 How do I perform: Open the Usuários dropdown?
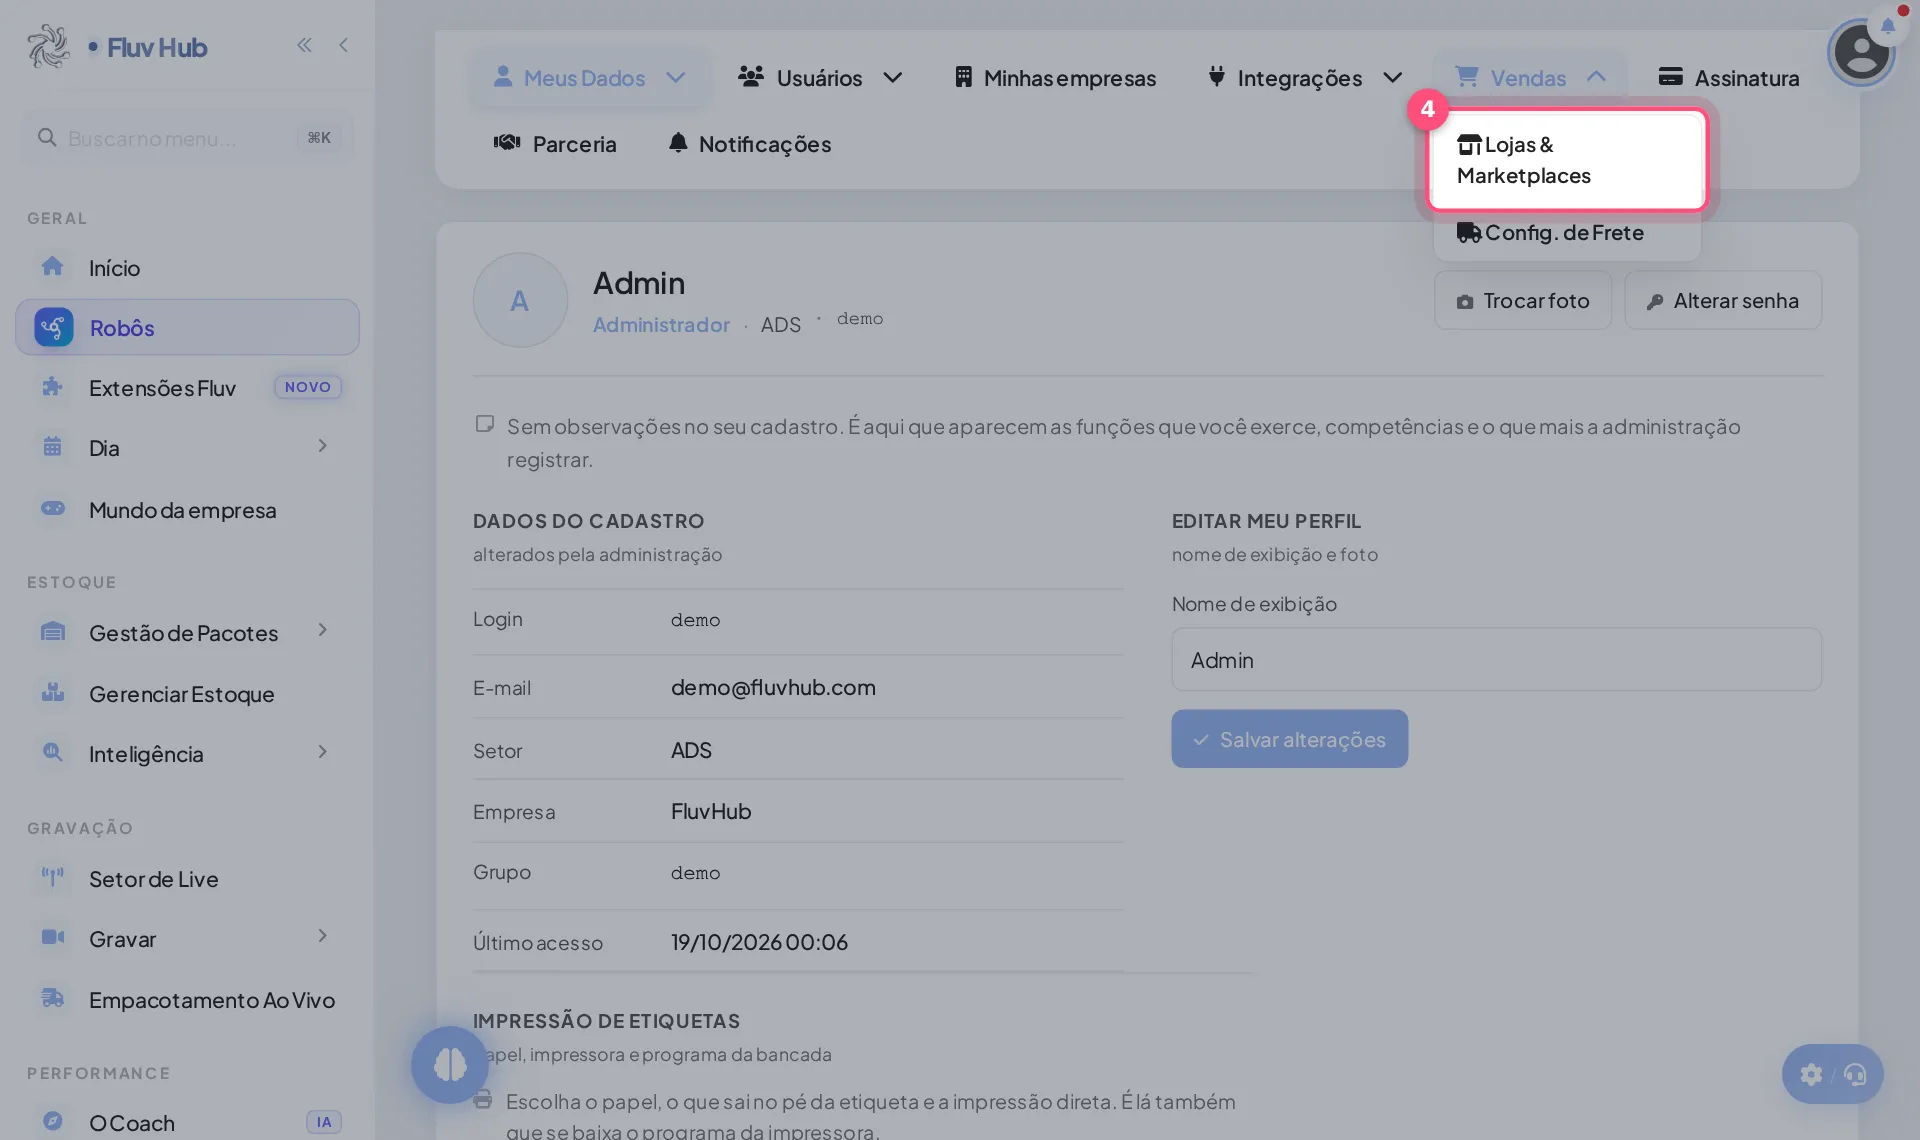[820, 77]
